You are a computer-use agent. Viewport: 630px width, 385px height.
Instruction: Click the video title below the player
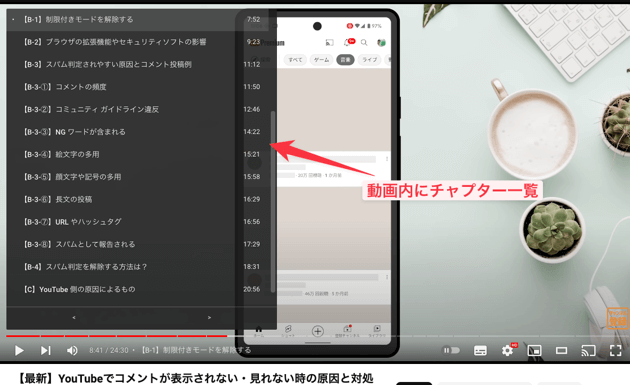click(x=195, y=378)
